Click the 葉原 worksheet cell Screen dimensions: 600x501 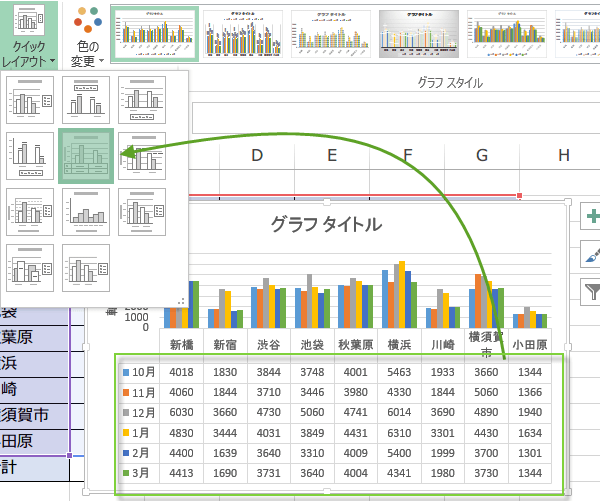[34, 338]
